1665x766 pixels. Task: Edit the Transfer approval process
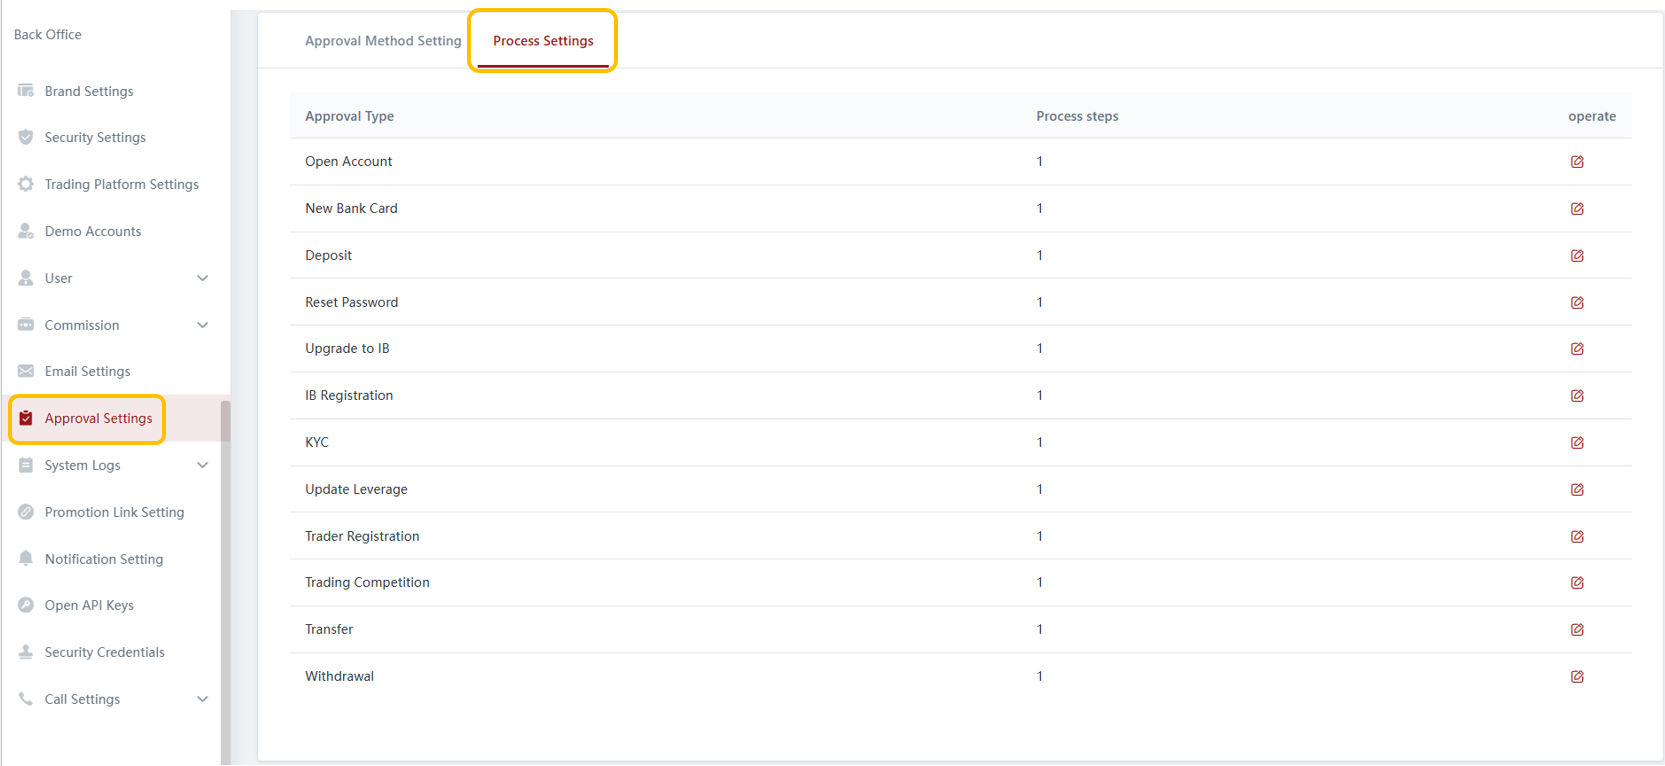(1577, 630)
